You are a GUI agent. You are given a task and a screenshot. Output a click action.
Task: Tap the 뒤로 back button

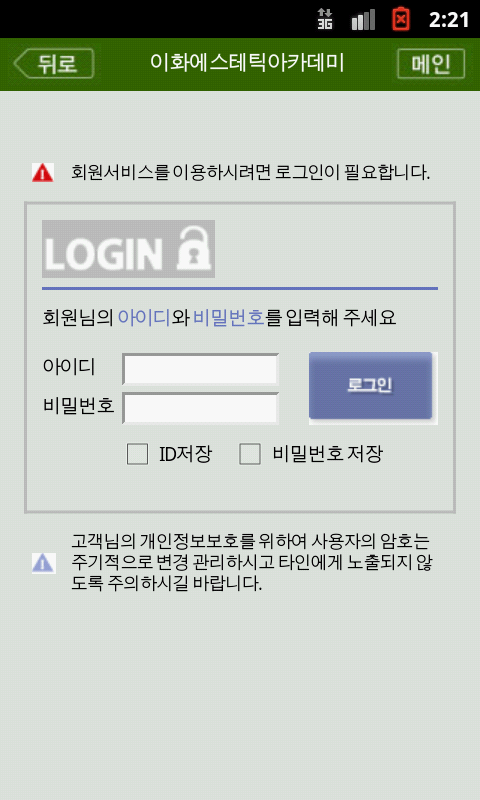pos(54,64)
